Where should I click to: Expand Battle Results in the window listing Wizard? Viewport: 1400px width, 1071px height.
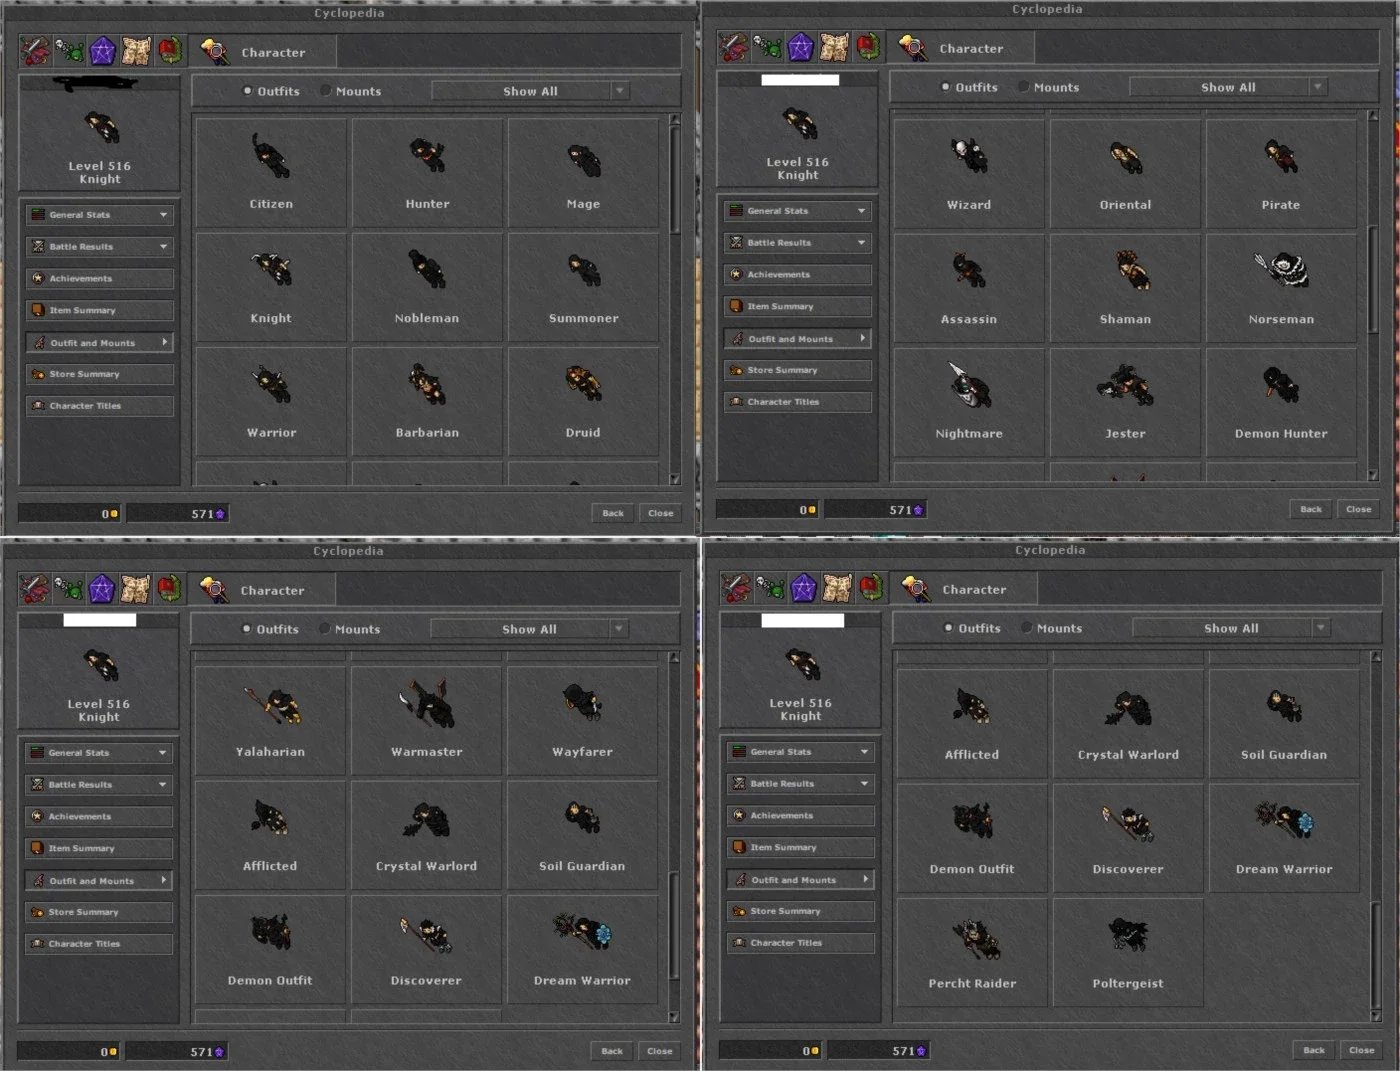point(797,243)
